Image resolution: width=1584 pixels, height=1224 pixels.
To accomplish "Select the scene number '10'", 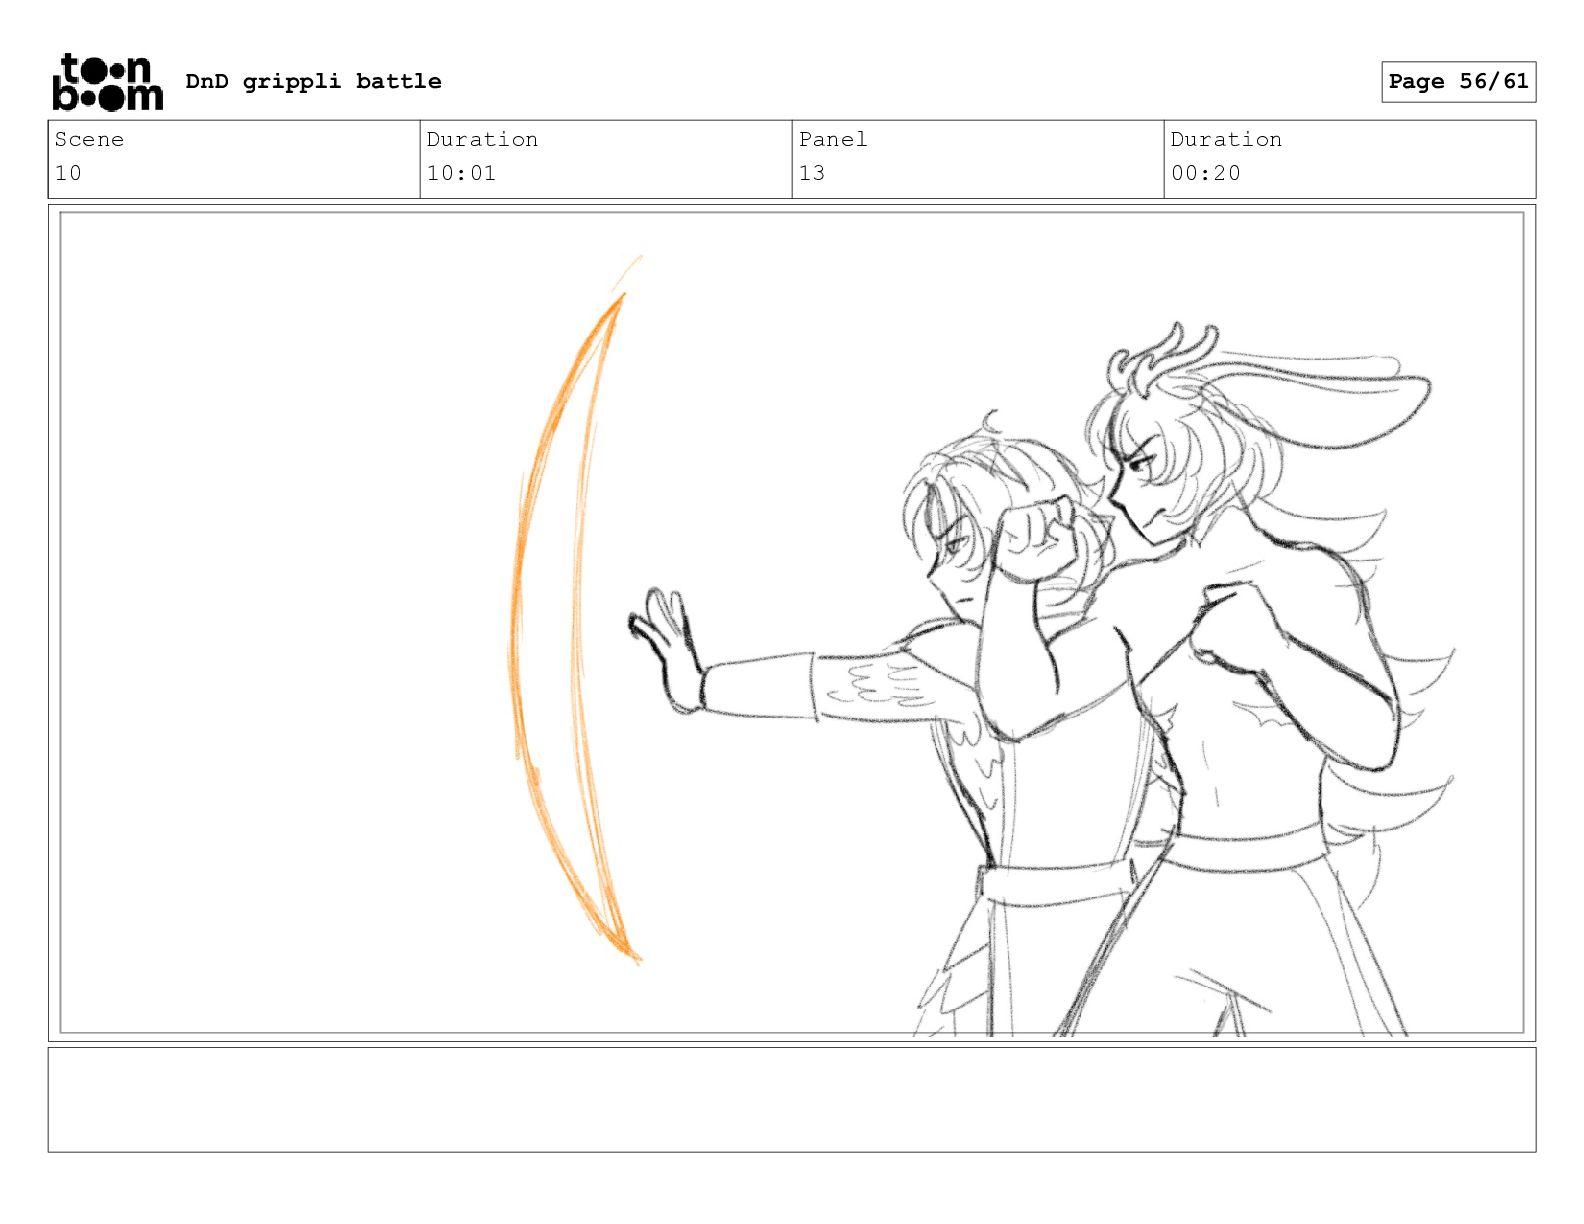I will pyautogui.click(x=68, y=173).
